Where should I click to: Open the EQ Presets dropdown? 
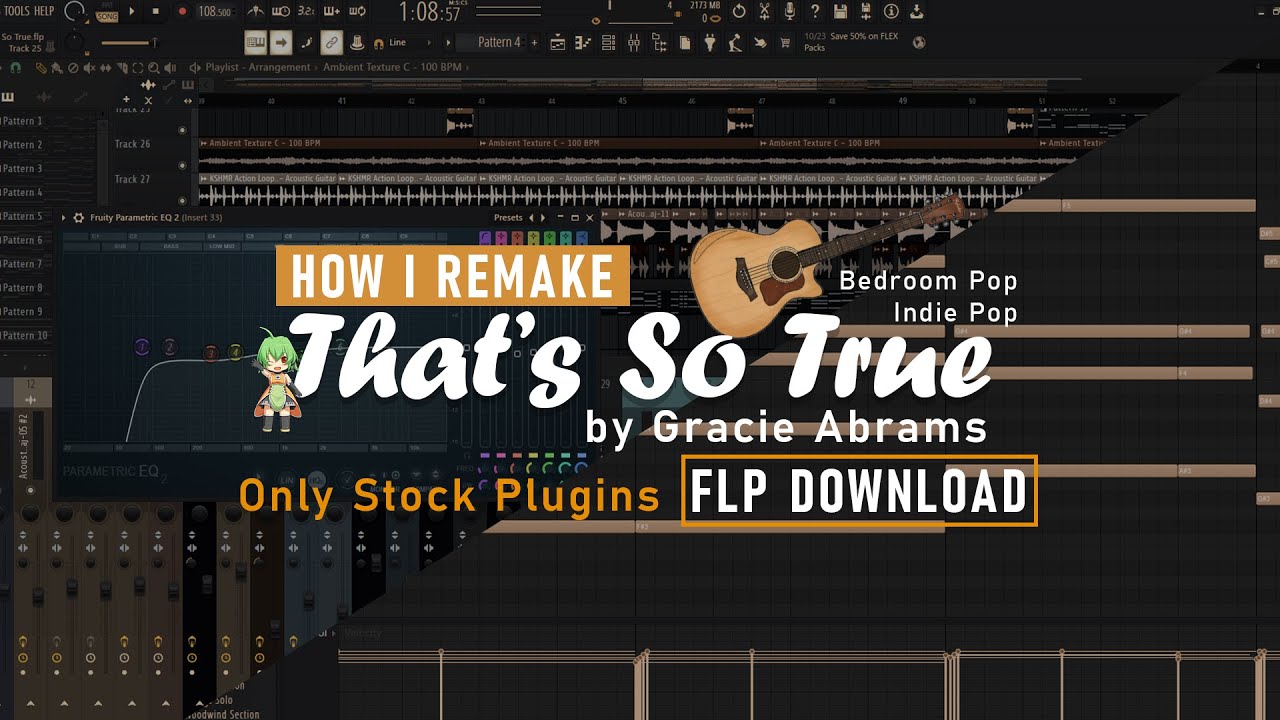(x=508, y=217)
